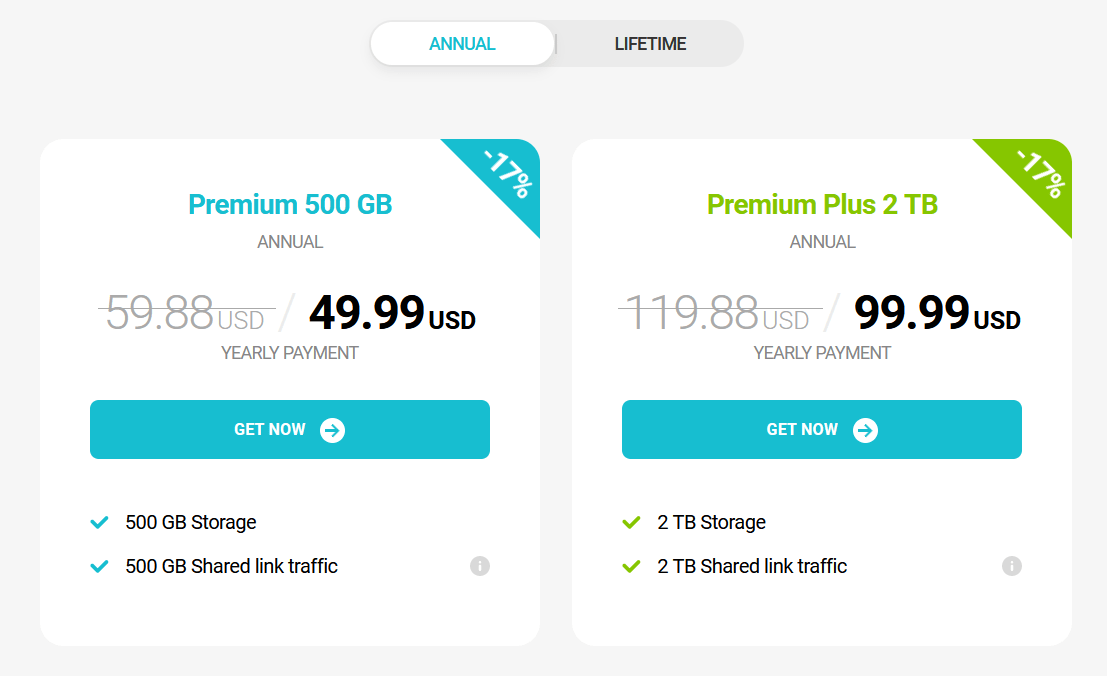Click the info icon beside 2 TB Shared link traffic
1107x676 pixels.
click(x=1011, y=566)
